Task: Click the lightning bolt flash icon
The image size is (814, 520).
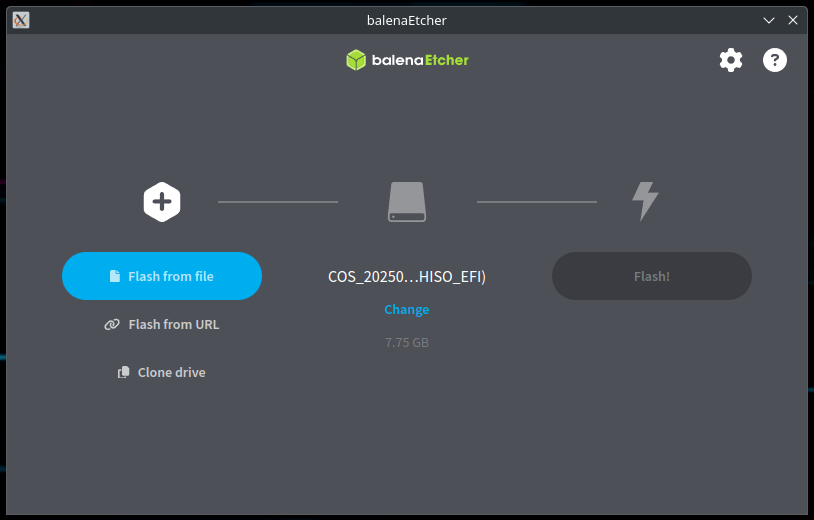Action: click(645, 201)
